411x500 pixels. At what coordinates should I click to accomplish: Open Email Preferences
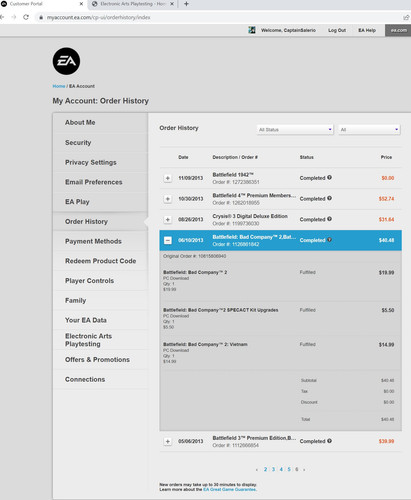click(x=100, y=182)
